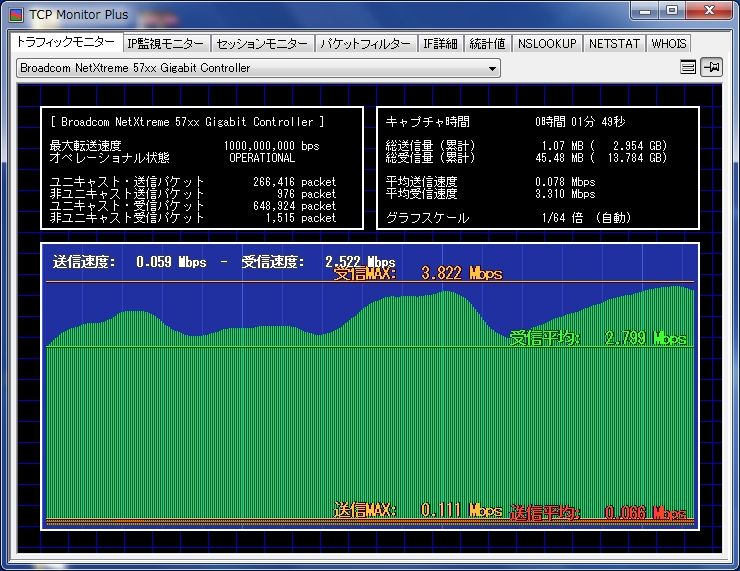
Task: Close the TCP Monitor Plus window
Action: tap(709, 10)
